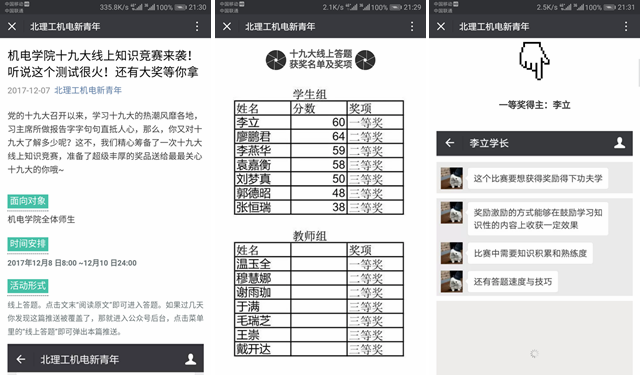Screen dimensions: 640x375
Task: Select 温玉全 row in the teacher table
Action: coord(319,264)
